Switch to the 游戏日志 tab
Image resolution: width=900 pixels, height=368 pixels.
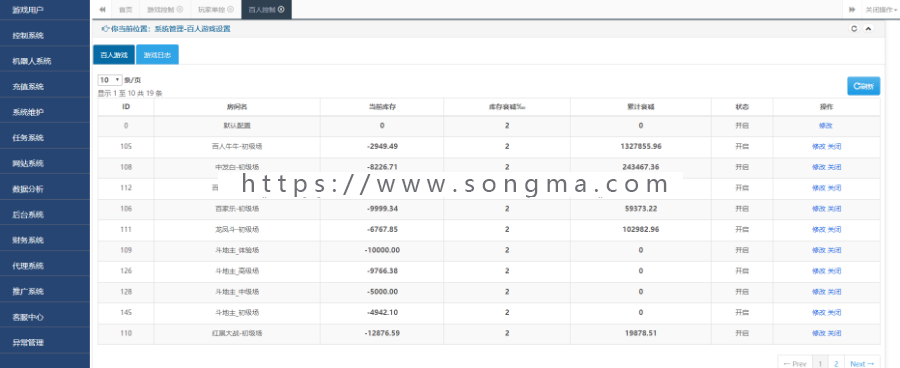tap(157, 55)
